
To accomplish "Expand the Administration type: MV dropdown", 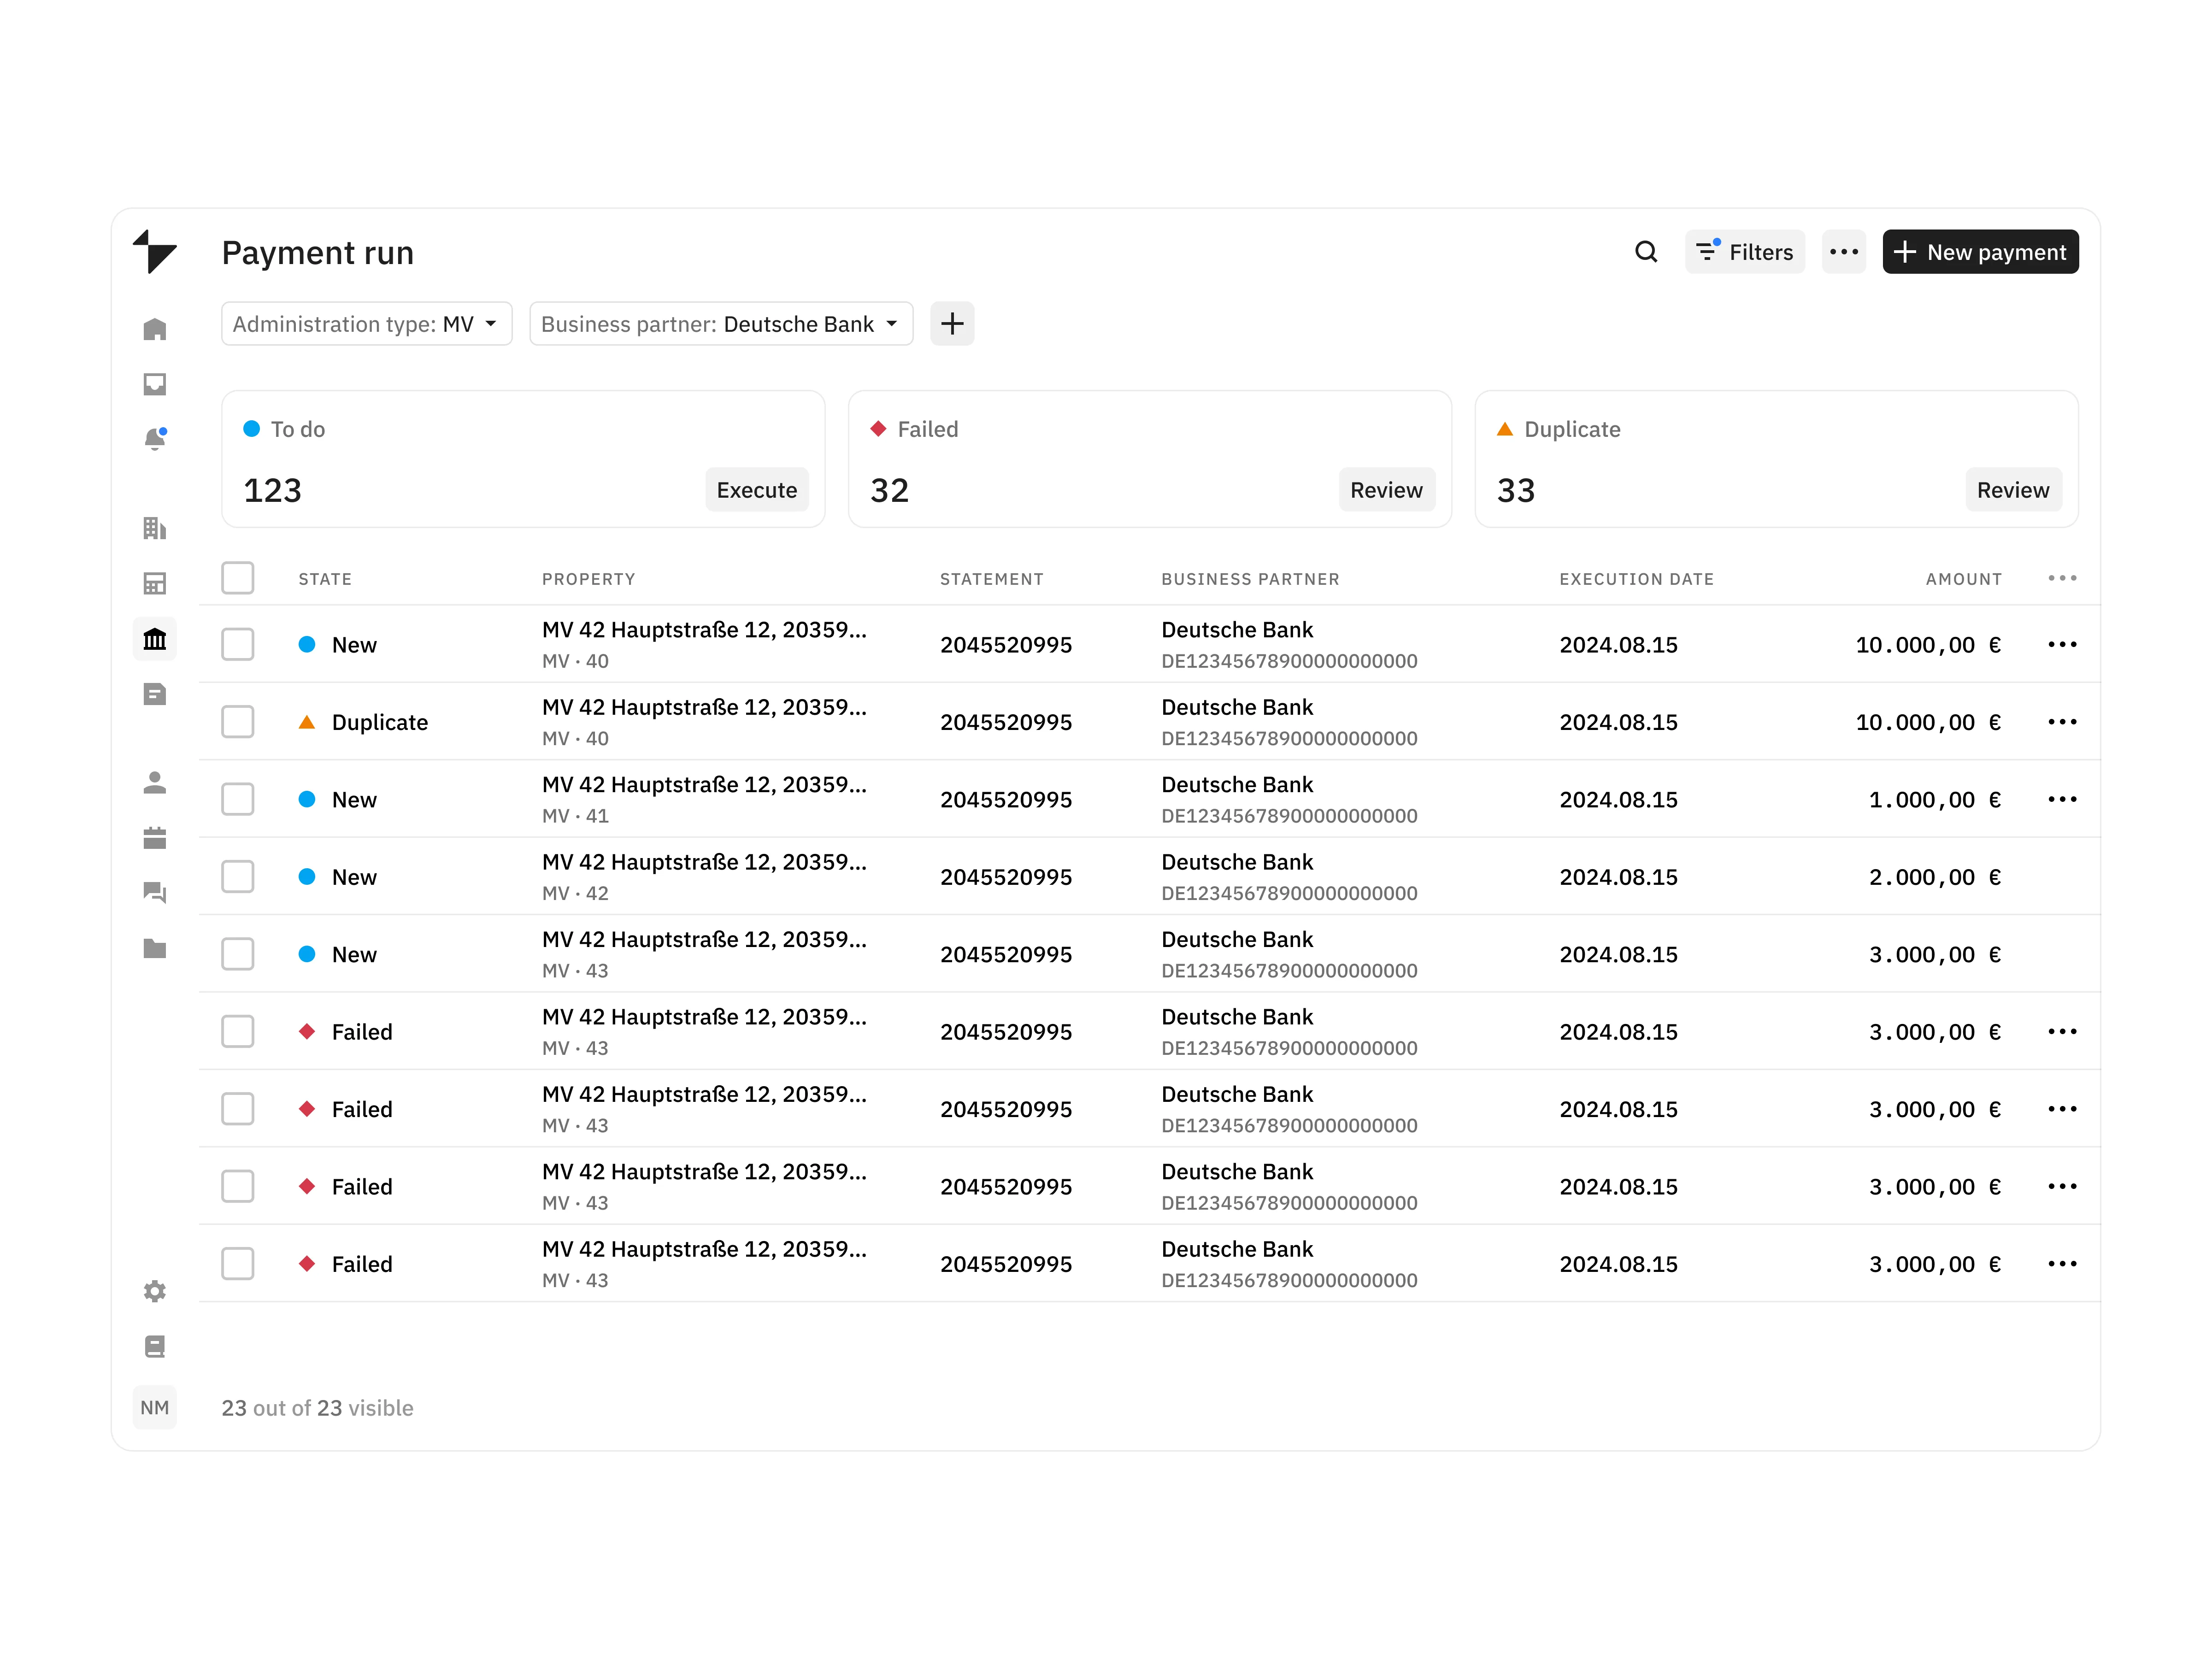I will point(367,324).
